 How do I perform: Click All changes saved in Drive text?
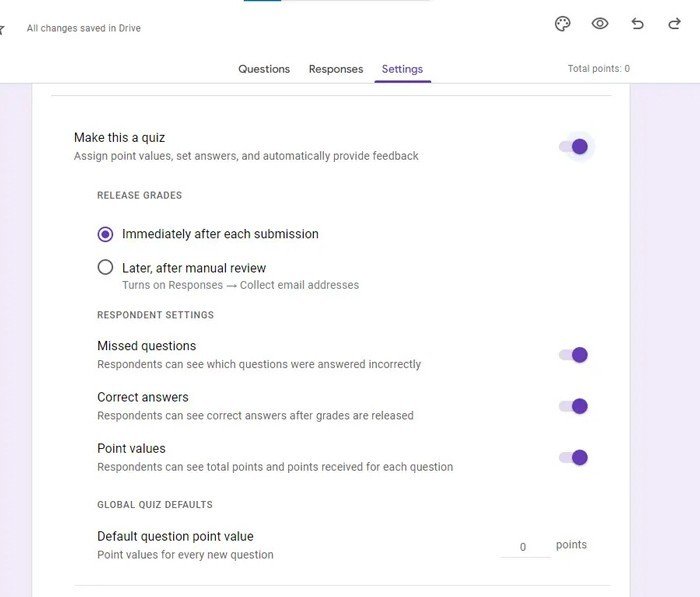(84, 28)
